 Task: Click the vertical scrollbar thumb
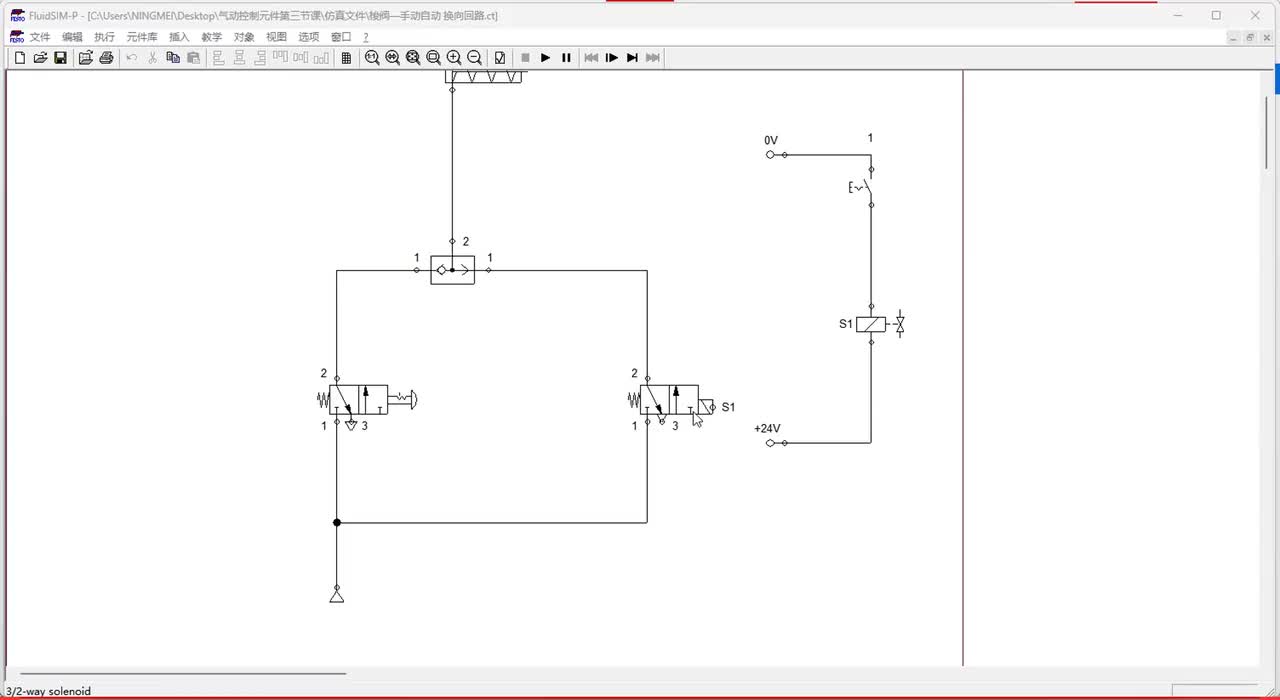point(1266,132)
